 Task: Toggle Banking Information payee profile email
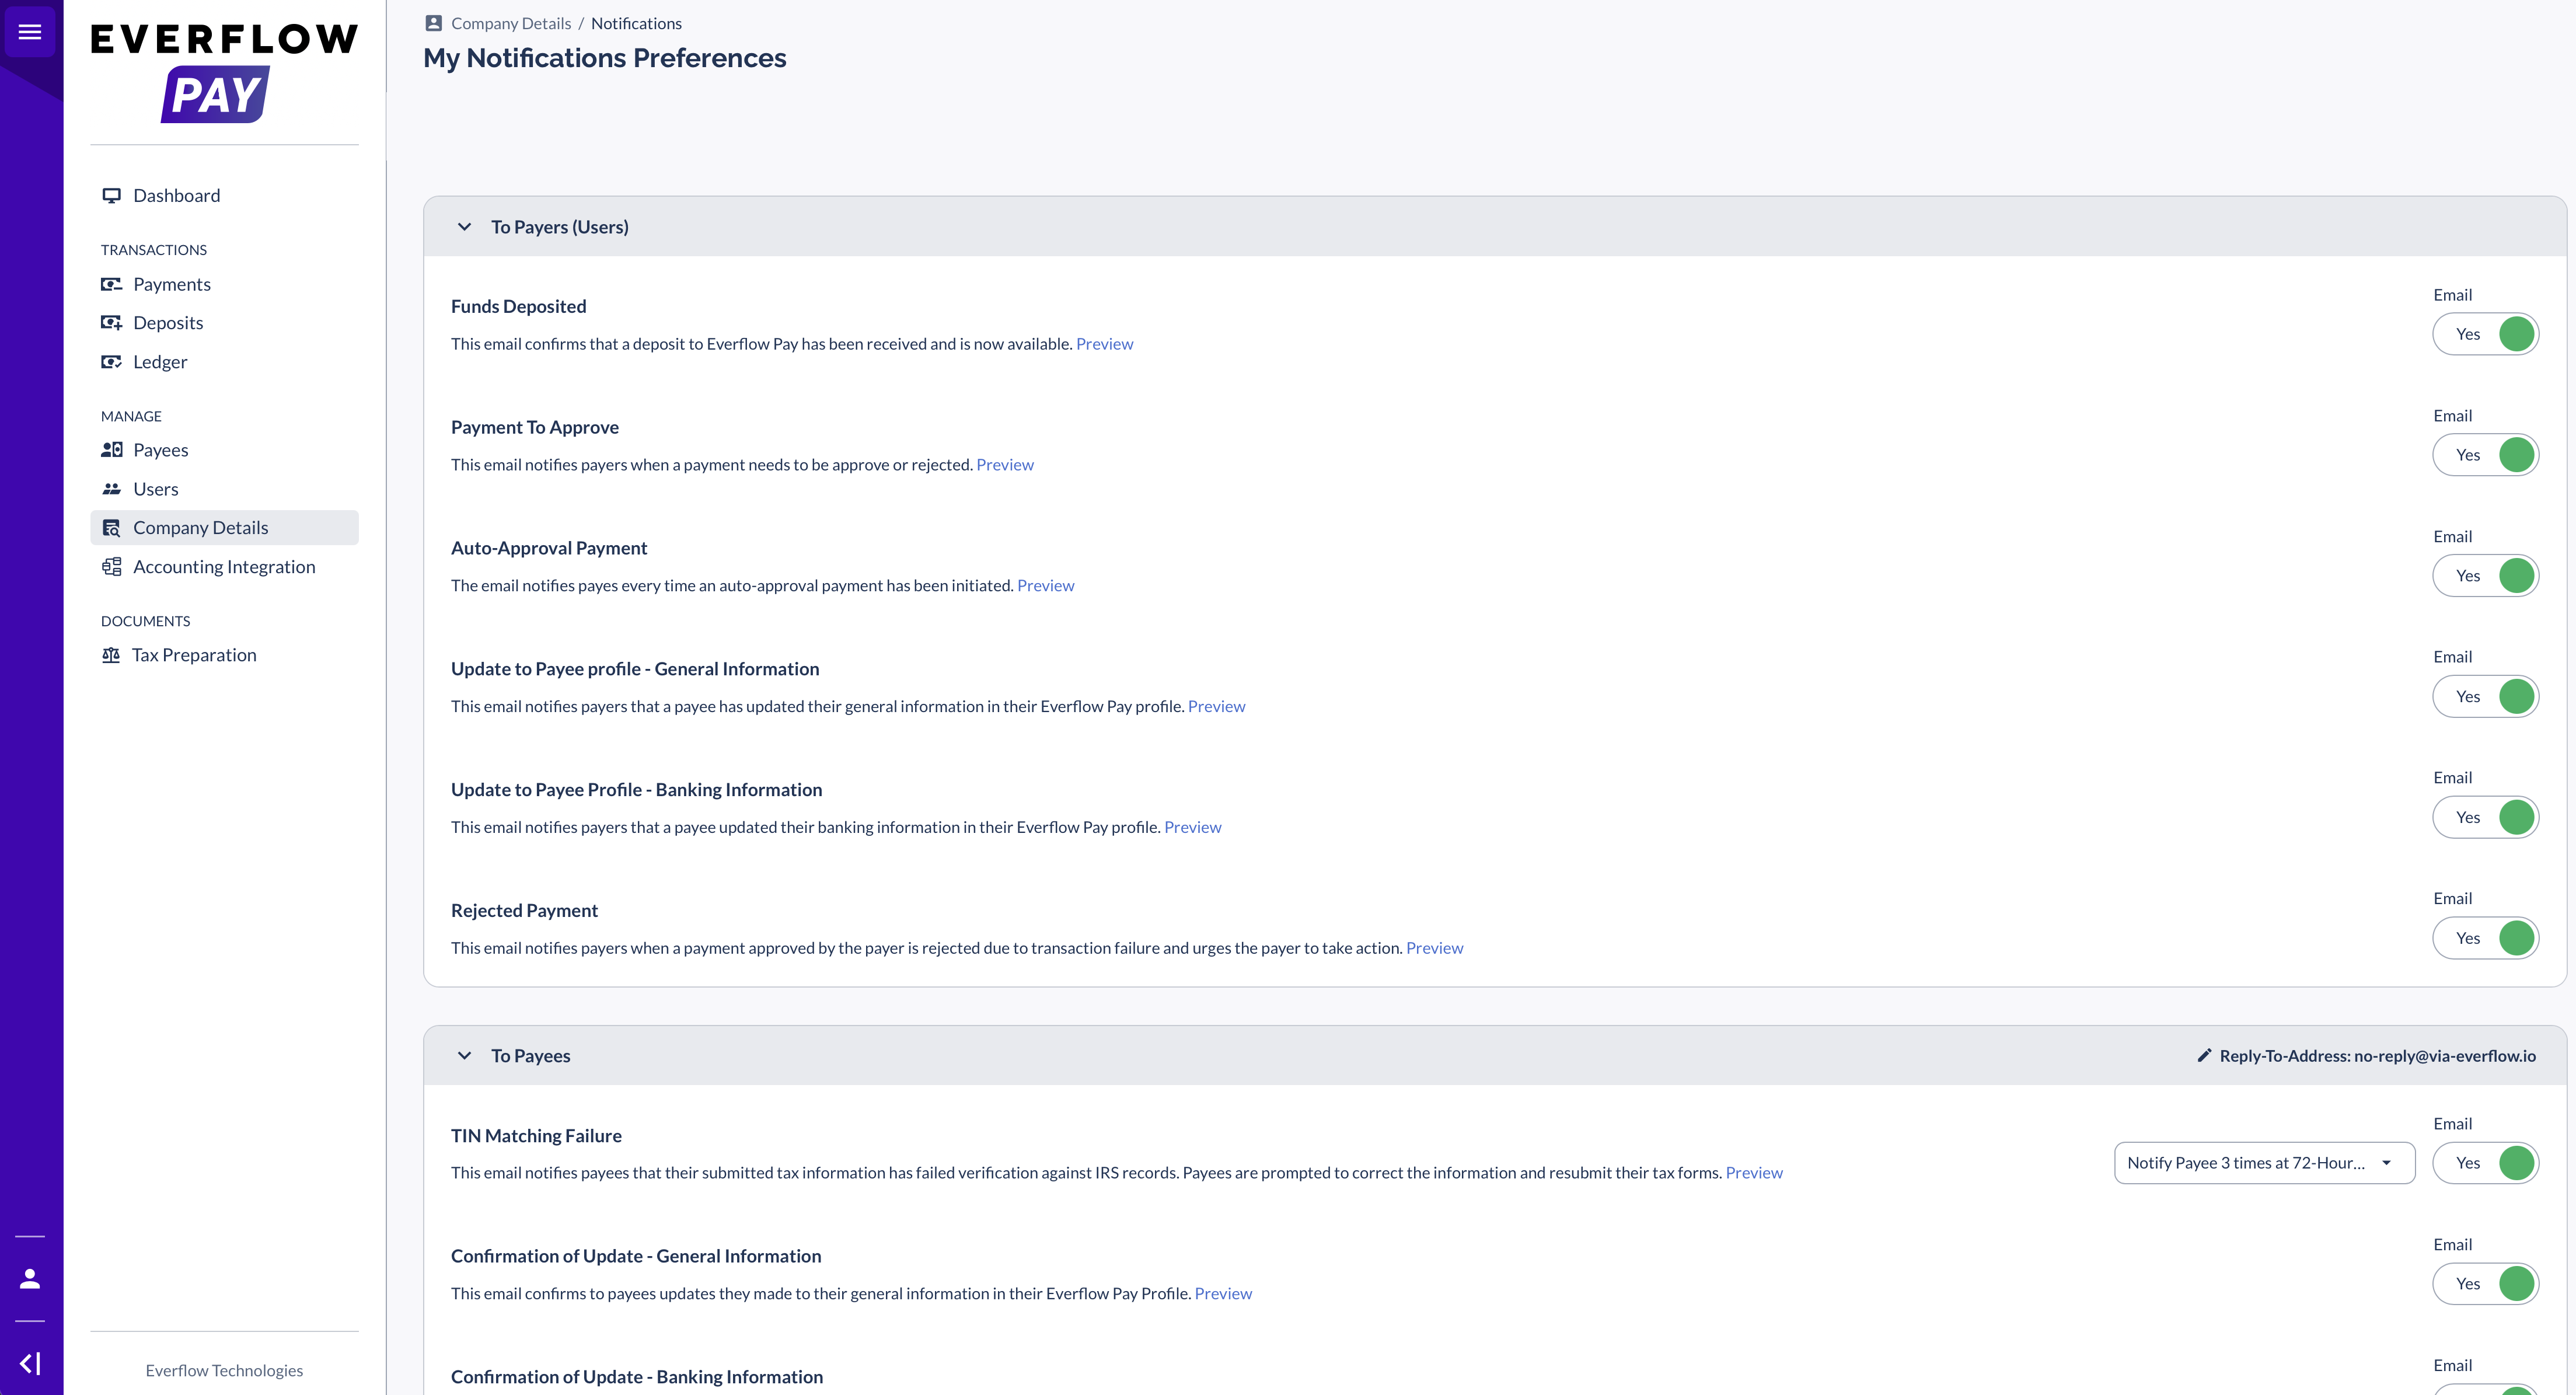click(x=2485, y=817)
